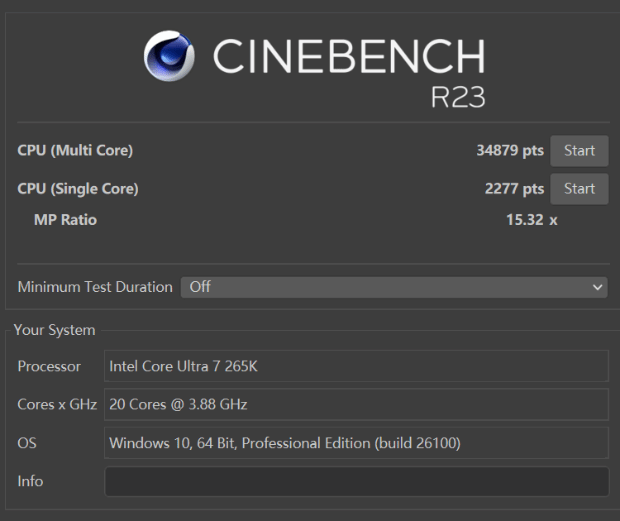The height and width of the screenshot is (521, 620).
Task: Click the CINEBENCH title text
Action: (348, 56)
